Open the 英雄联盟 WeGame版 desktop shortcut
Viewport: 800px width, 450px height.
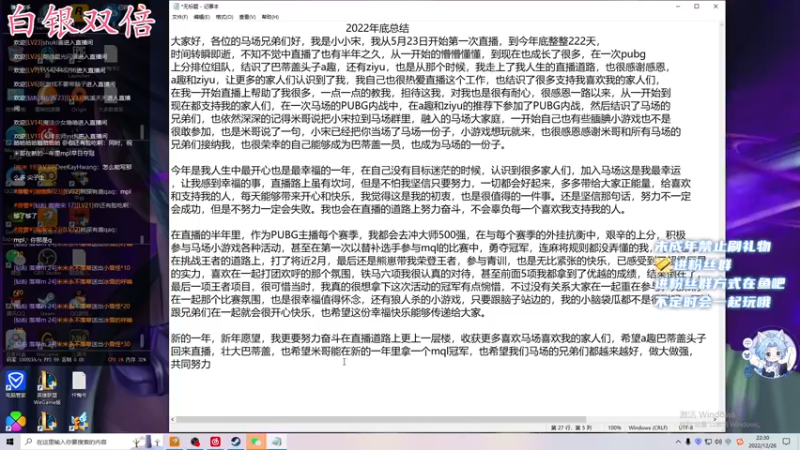point(47,388)
